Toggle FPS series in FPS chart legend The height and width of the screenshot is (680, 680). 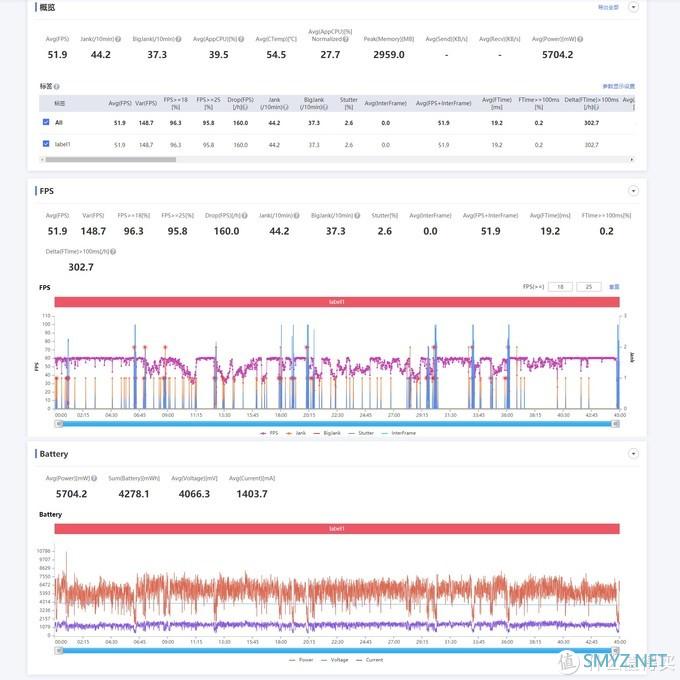click(x=269, y=433)
